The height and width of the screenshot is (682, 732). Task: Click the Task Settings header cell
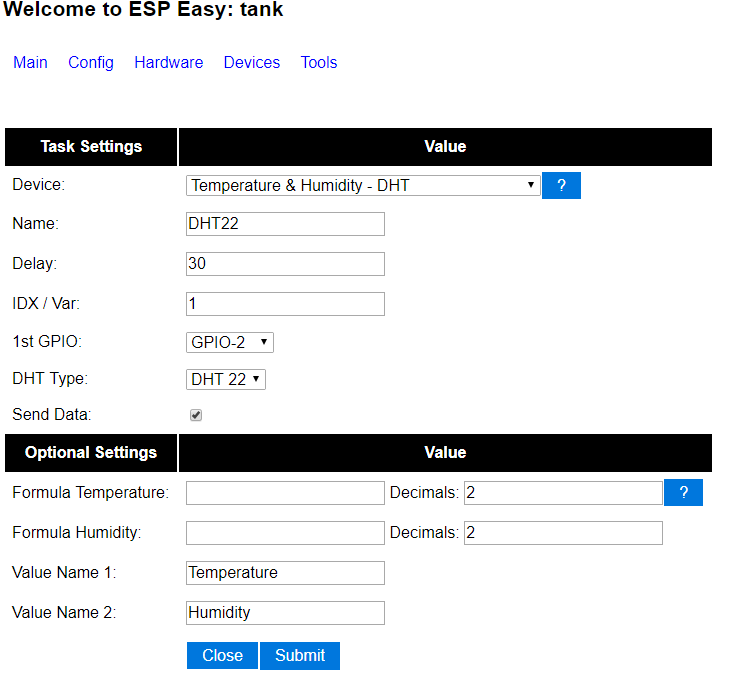click(91, 147)
